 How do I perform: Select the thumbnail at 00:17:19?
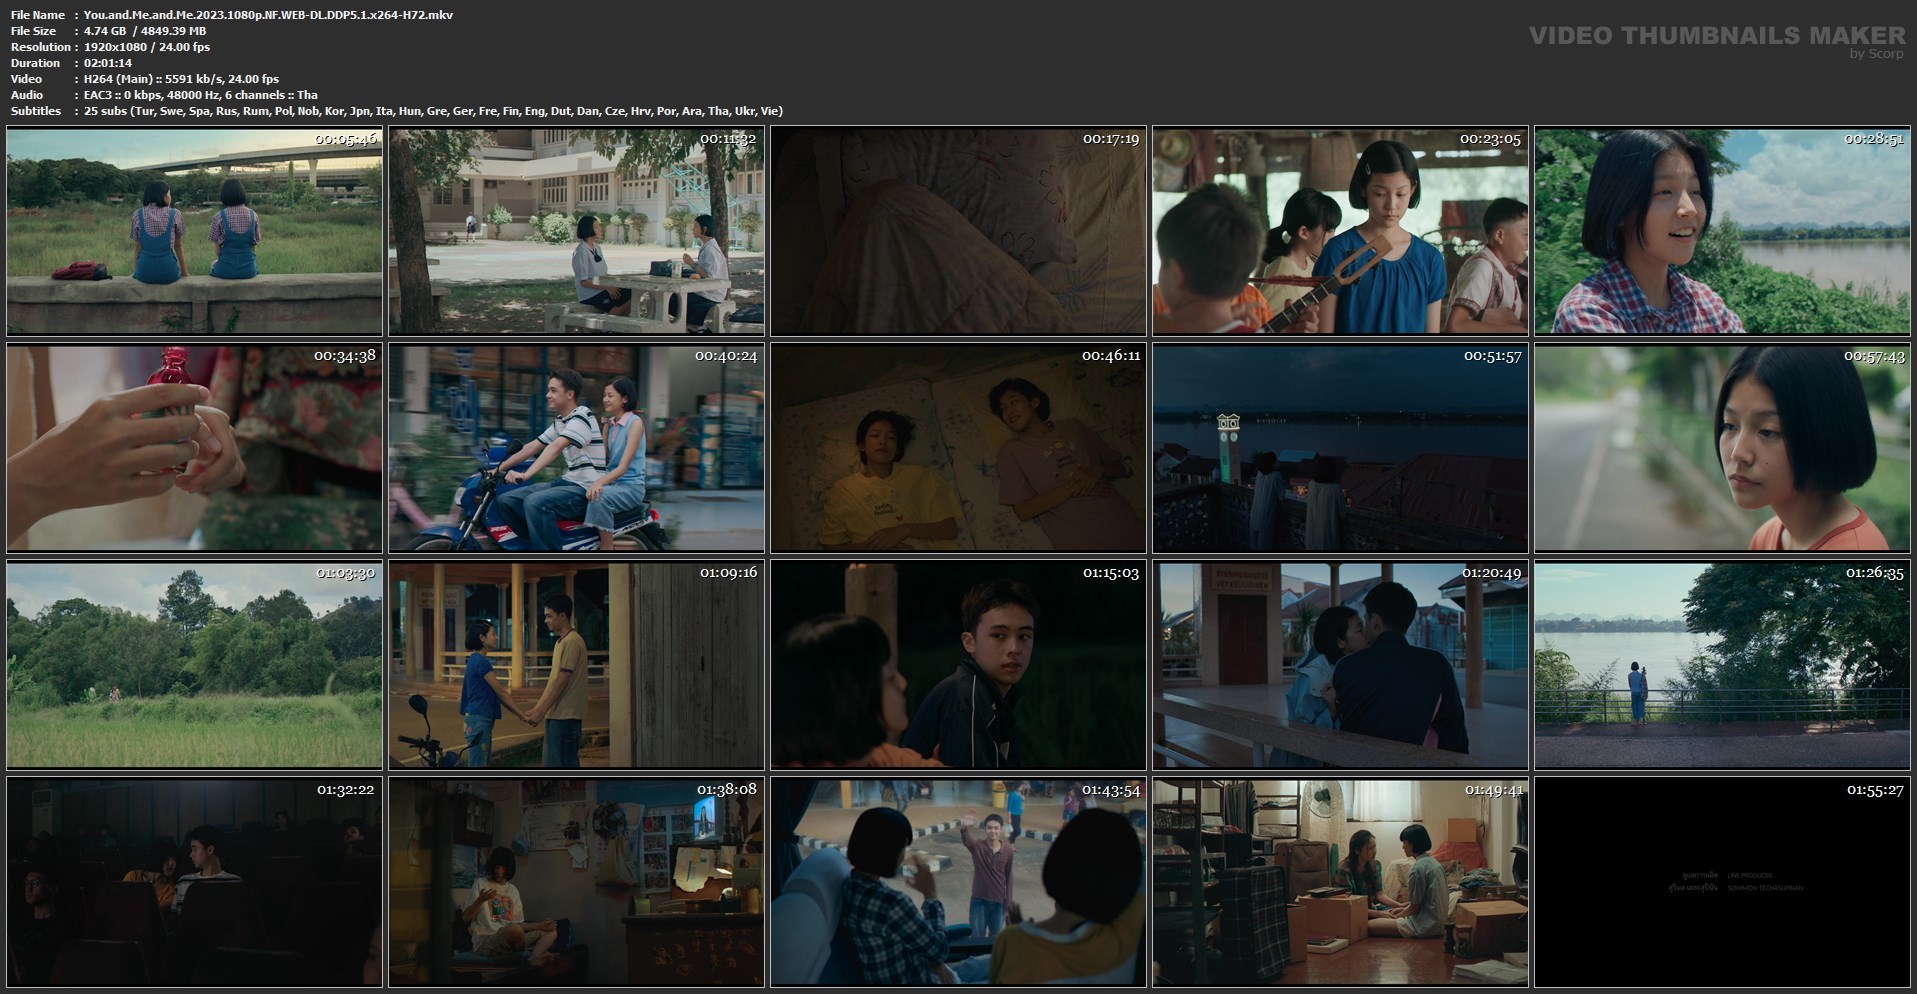click(958, 231)
